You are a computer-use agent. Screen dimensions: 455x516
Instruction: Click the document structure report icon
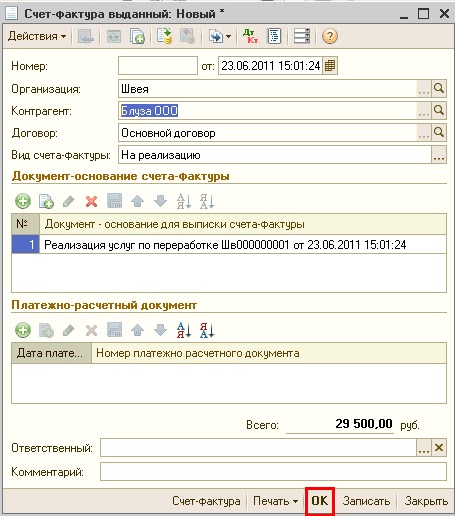tap(274, 36)
